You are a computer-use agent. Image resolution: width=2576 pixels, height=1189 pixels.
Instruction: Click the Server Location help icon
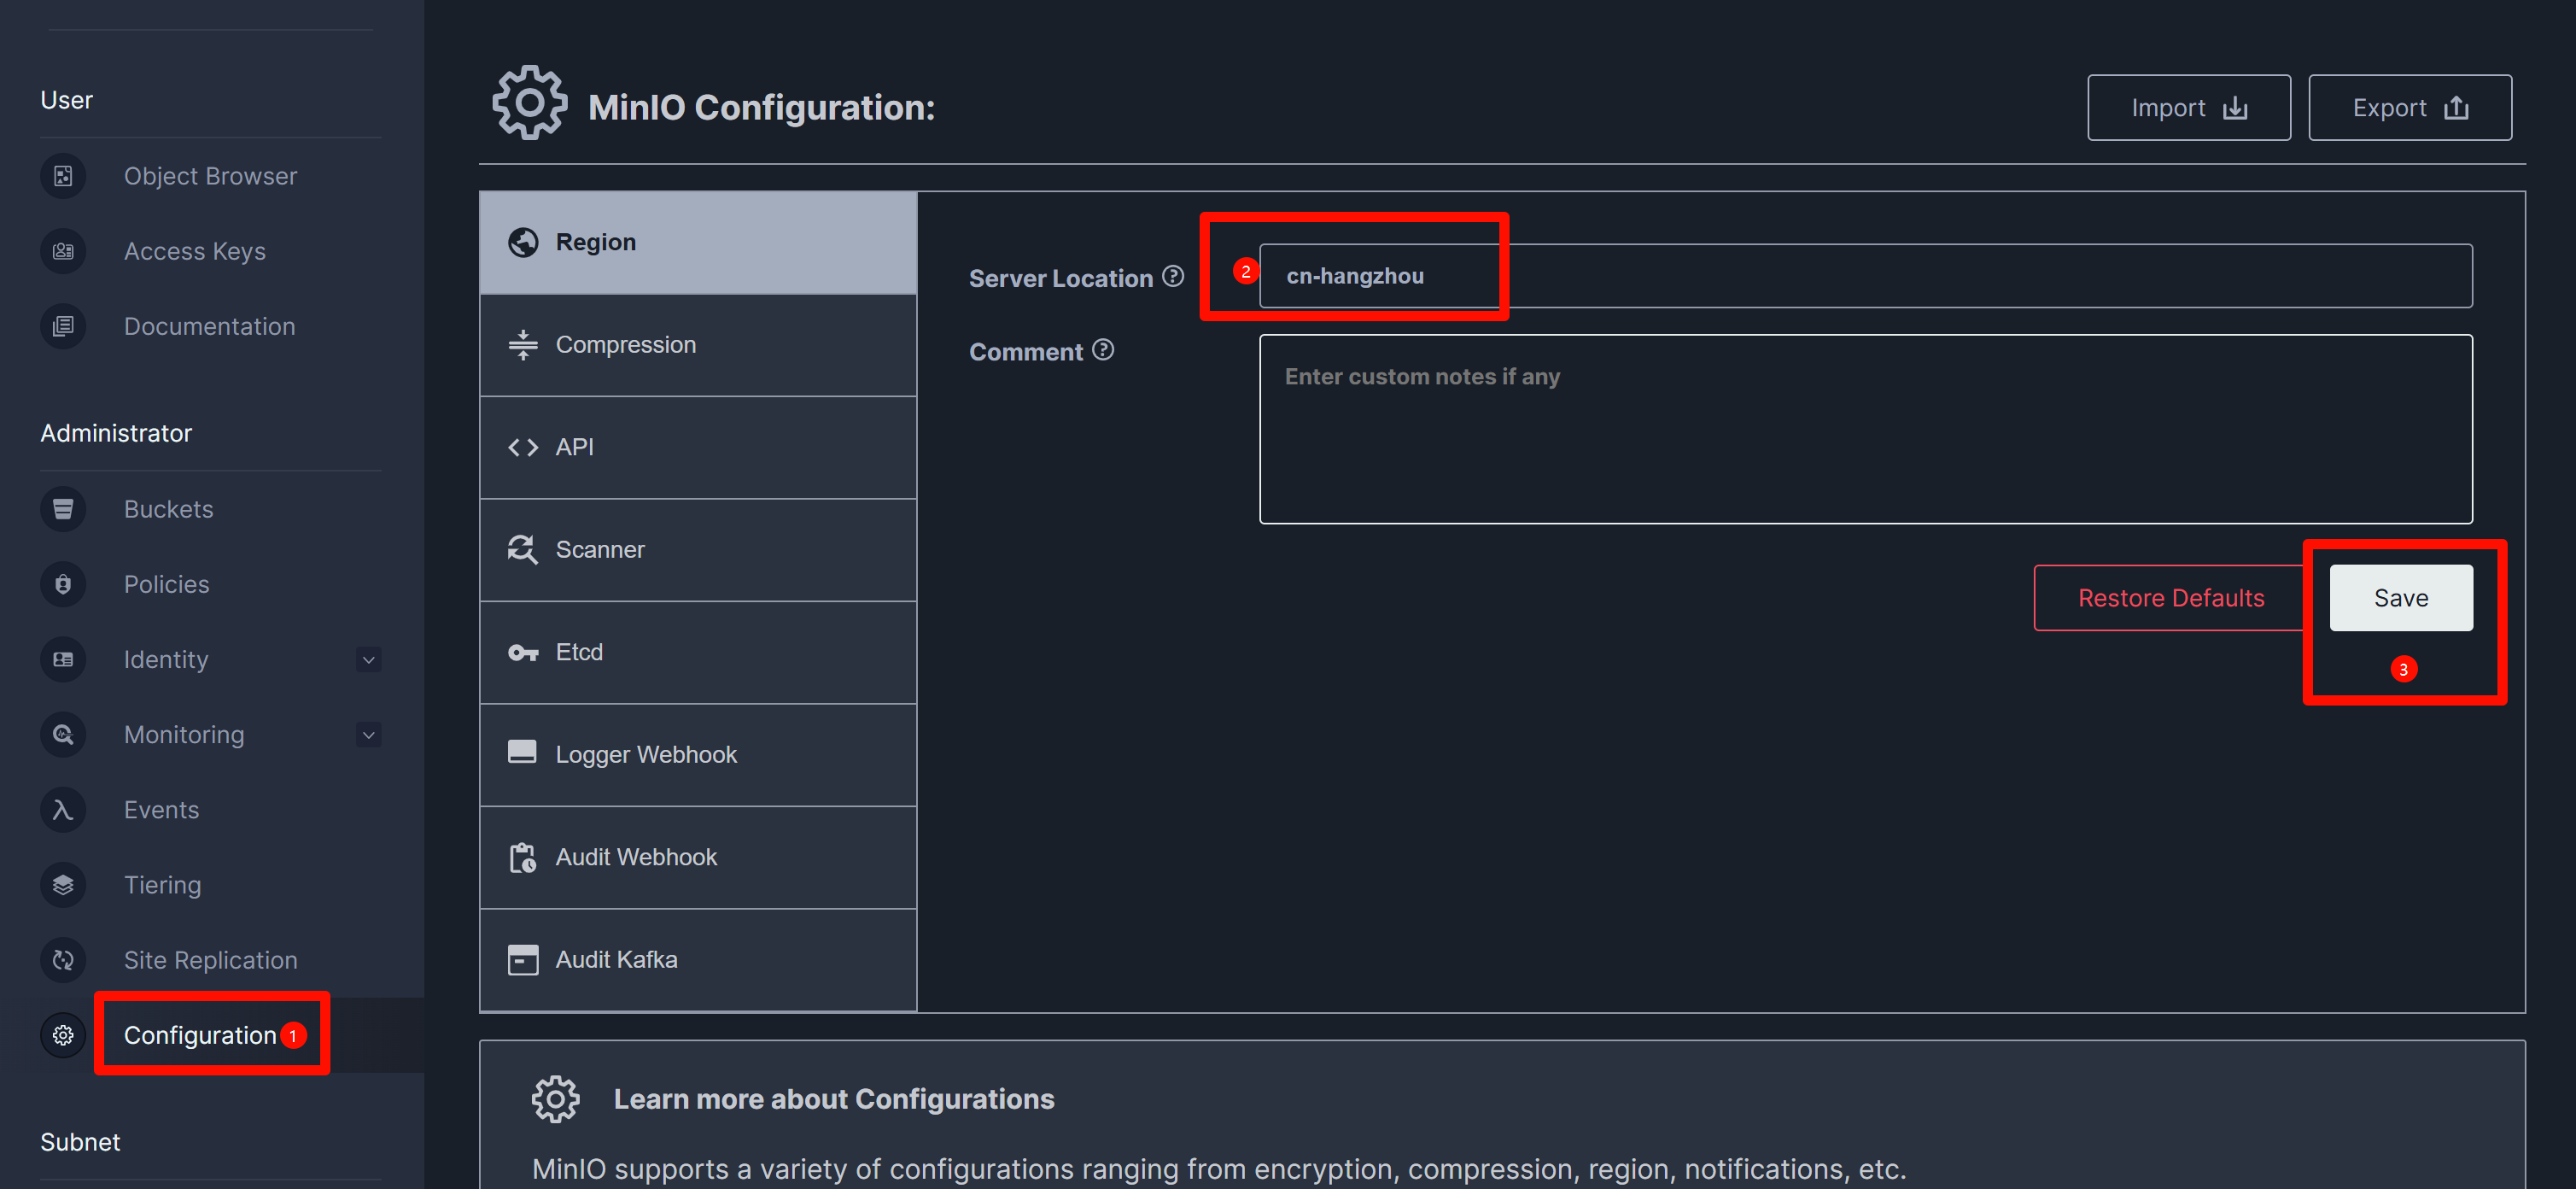pyautogui.click(x=1173, y=276)
